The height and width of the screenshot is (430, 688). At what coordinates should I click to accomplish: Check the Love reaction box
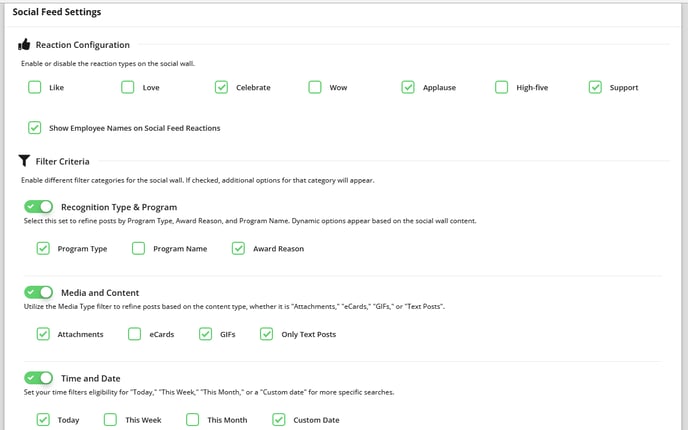click(128, 87)
